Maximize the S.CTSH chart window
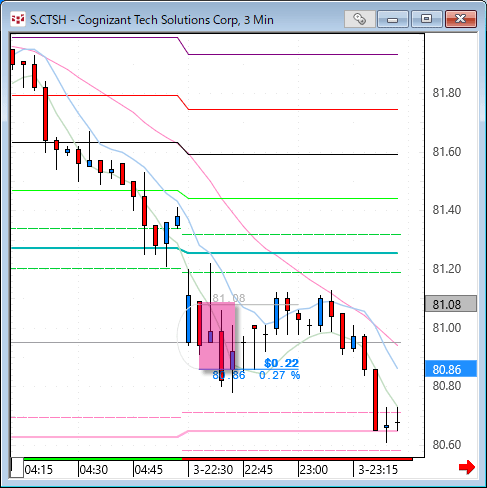Viewport: 487px width, 488px height. (x=426, y=19)
